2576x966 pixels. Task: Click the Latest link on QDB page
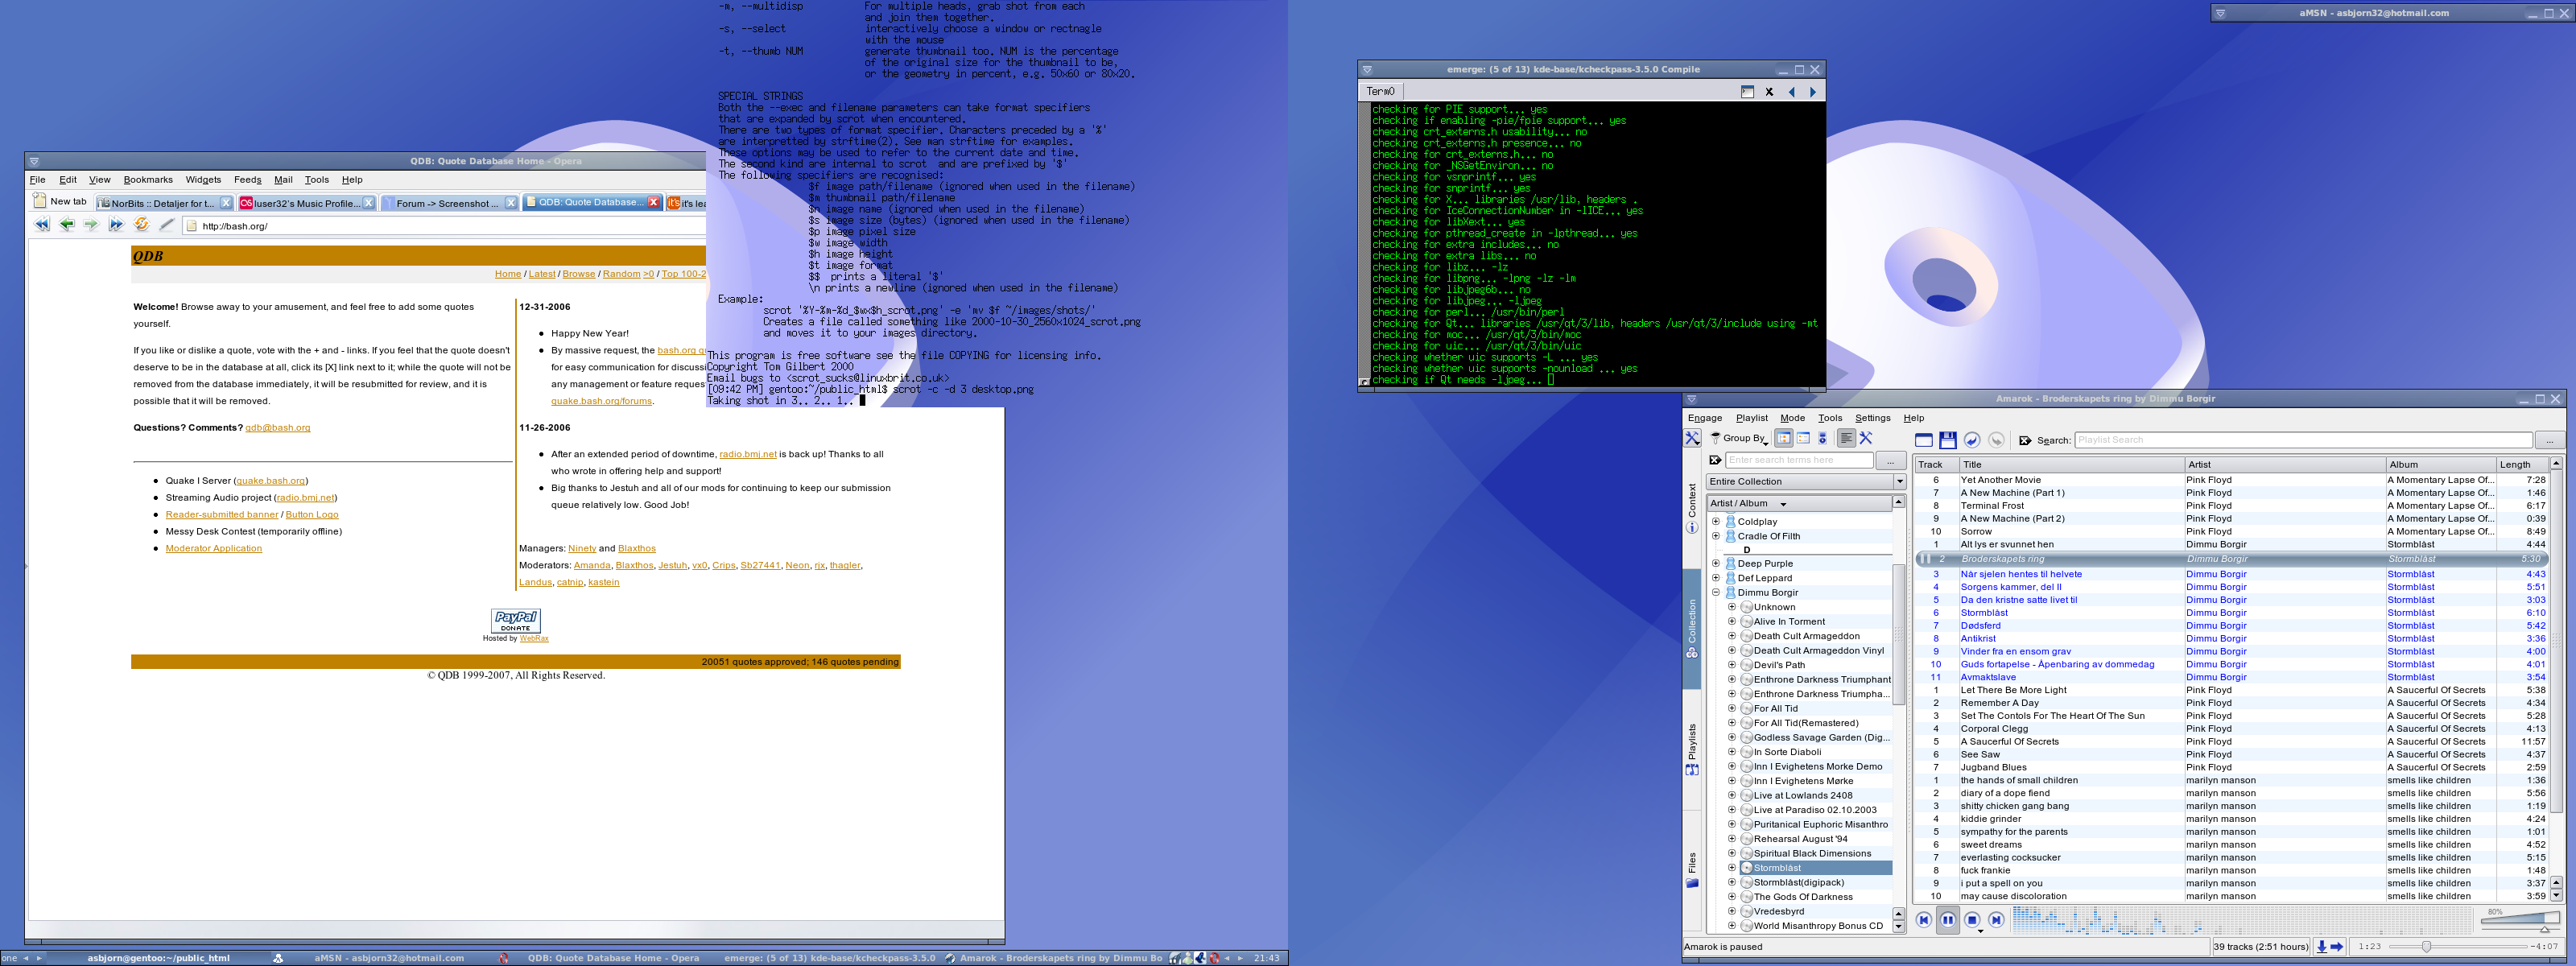[542, 274]
